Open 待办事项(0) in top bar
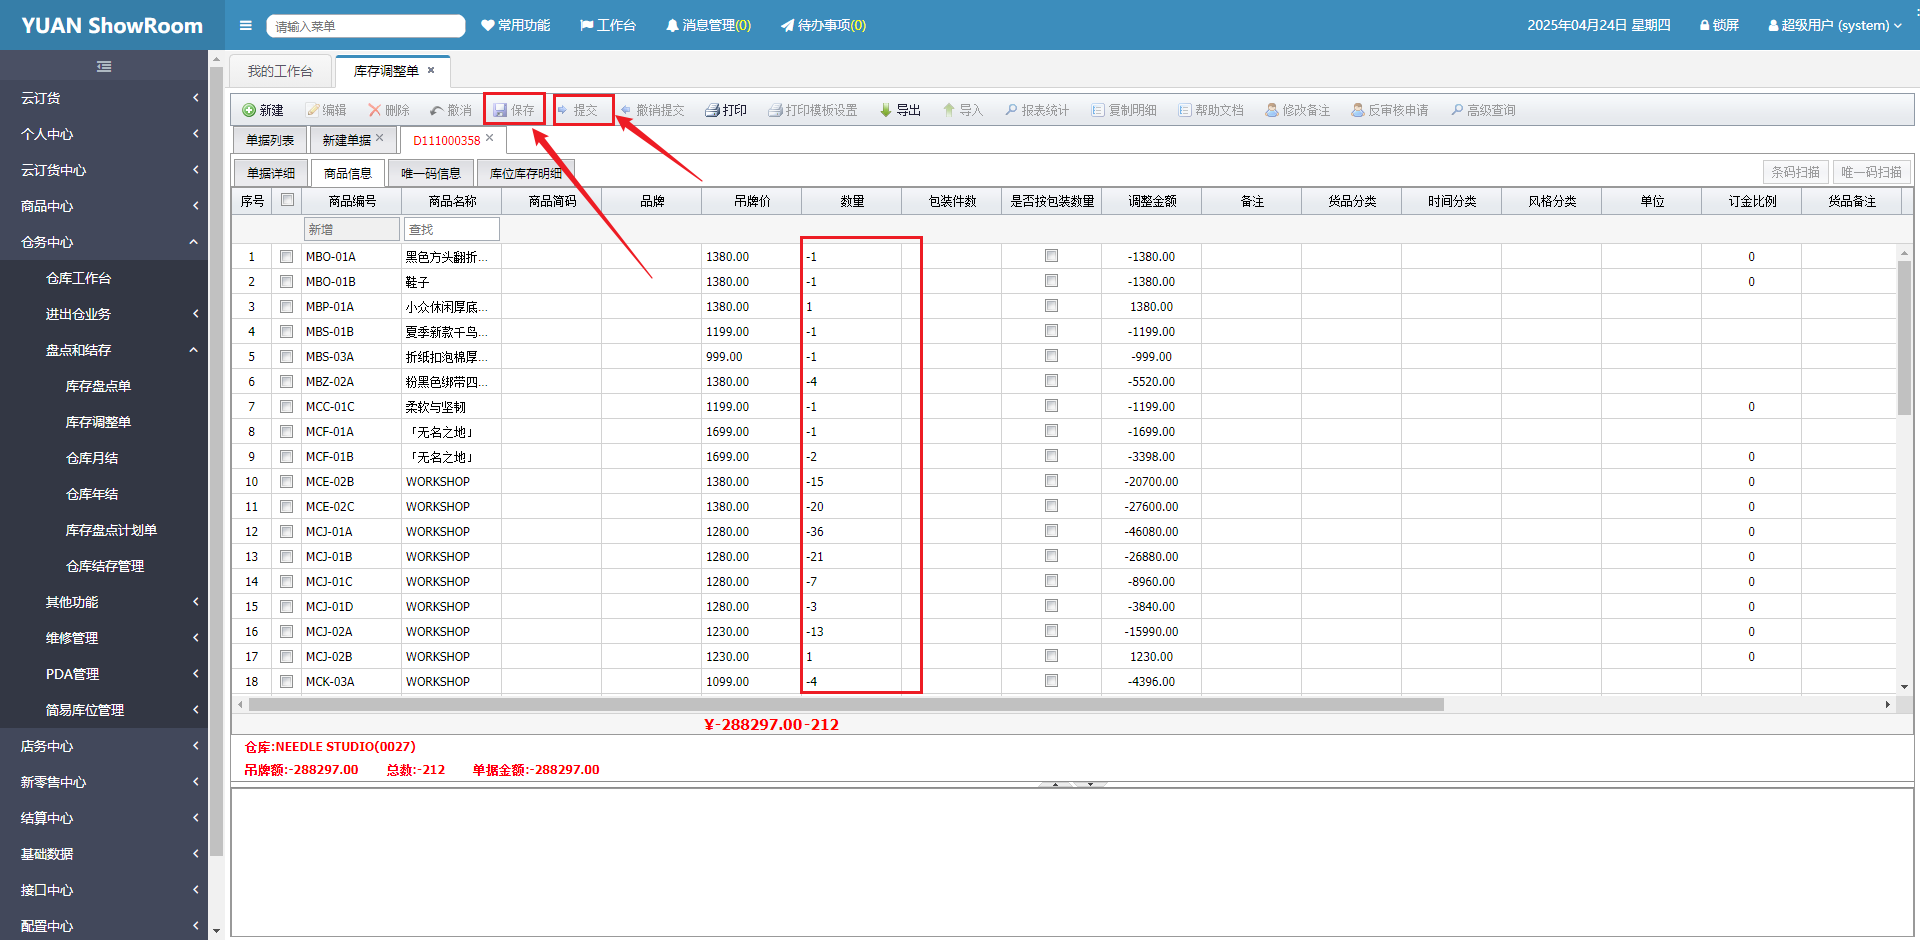 [x=823, y=25]
